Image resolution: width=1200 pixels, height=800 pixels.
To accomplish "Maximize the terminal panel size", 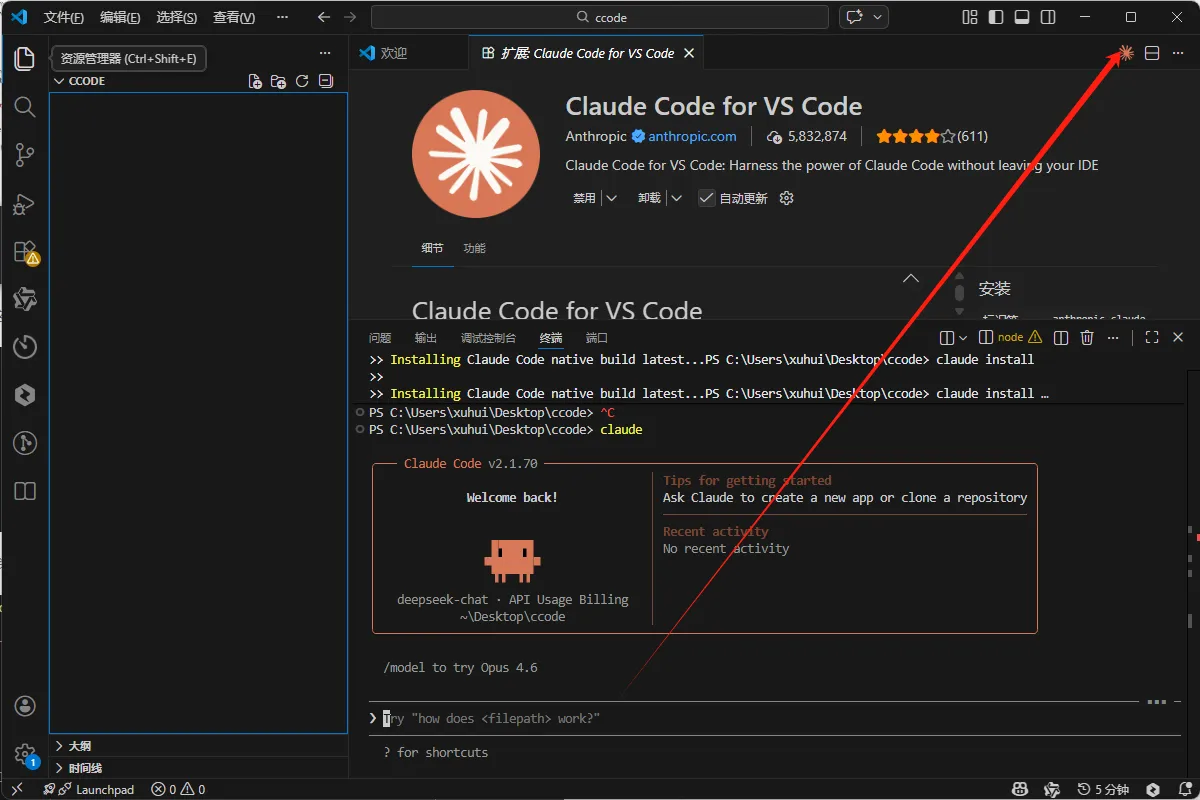I will (x=1152, y=338).
